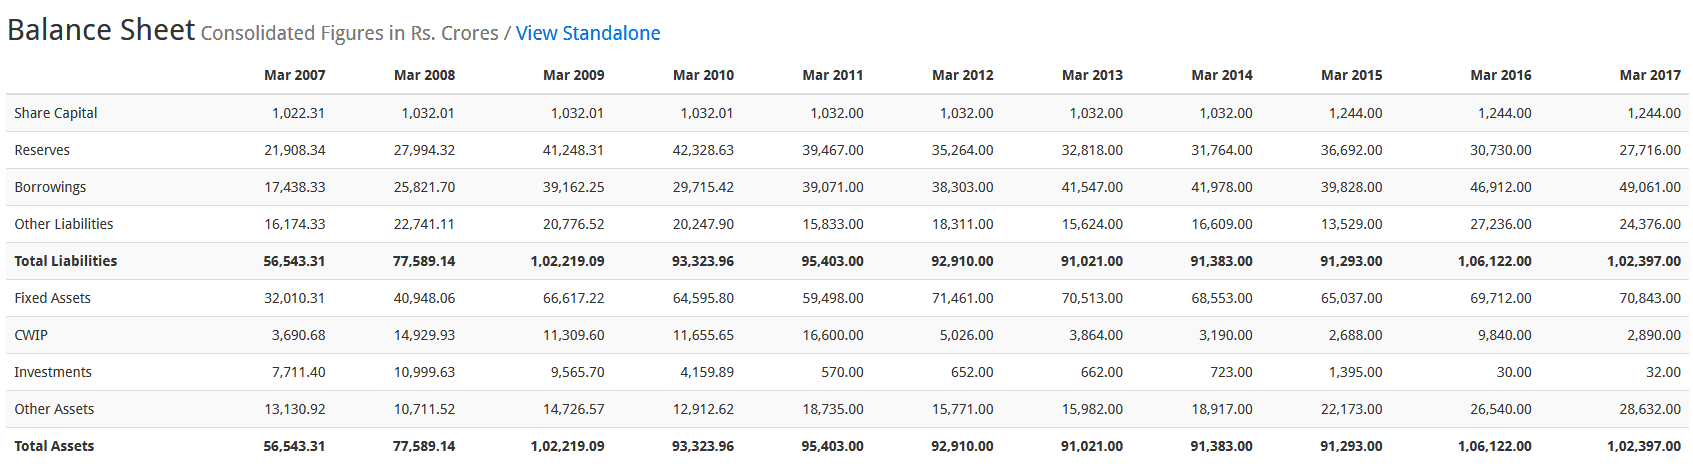Click the Mar 2007 column header
The width and height of the screenshot is (1693, 466).
[x=294, y=75]
